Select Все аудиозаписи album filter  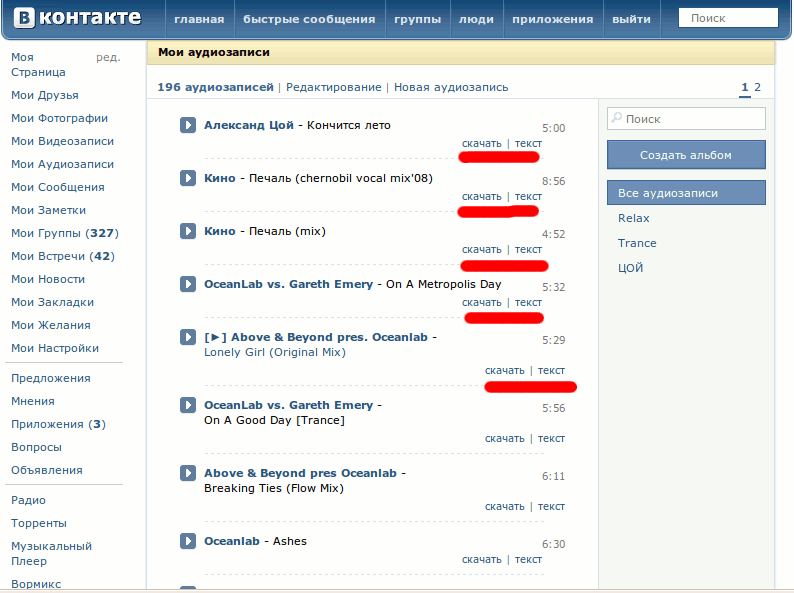[686, 193]
